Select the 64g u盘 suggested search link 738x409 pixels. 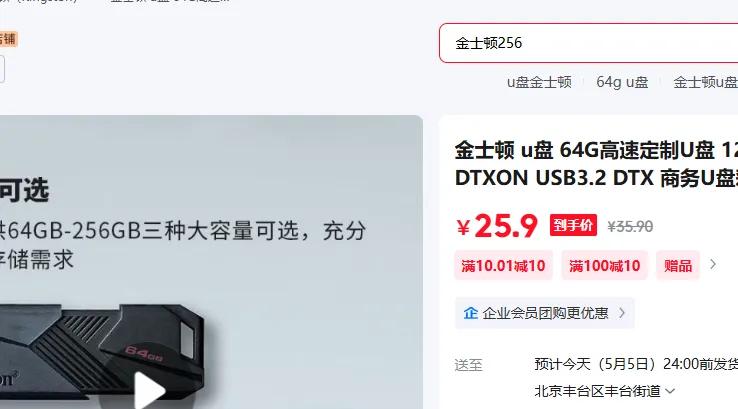(x=622, y=82)
